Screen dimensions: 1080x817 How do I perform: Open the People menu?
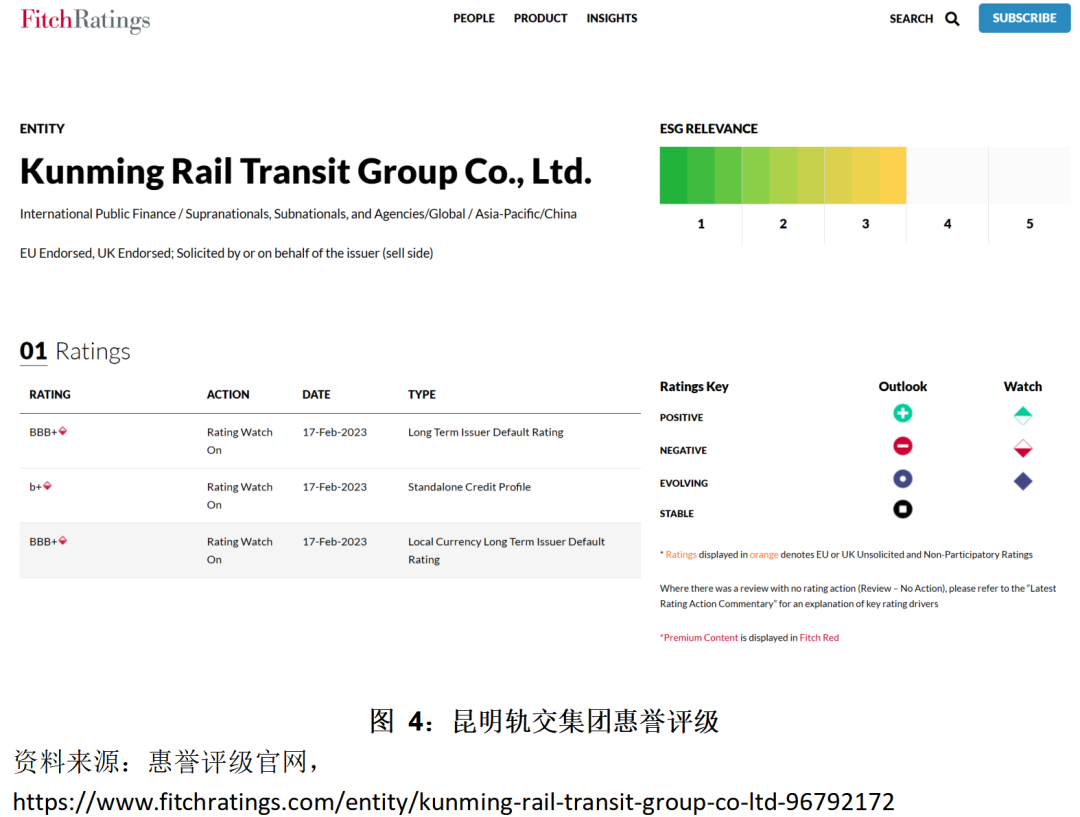473,18
